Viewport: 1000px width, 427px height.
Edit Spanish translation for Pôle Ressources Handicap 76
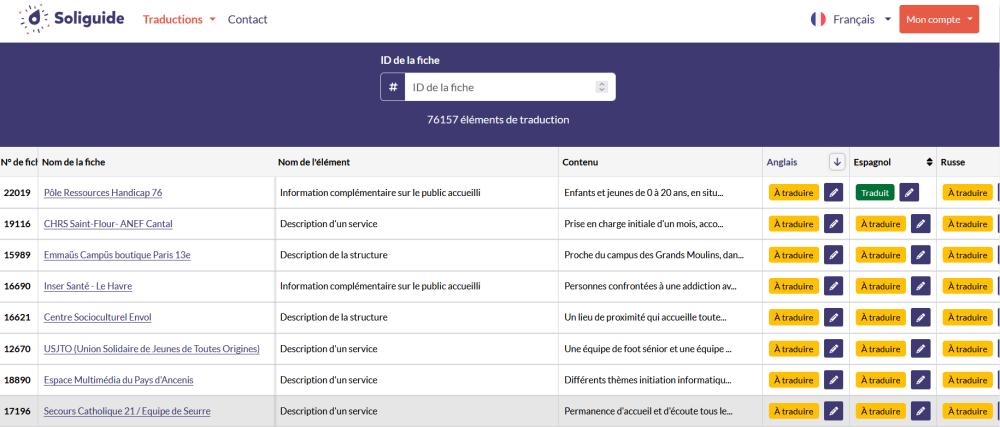pyautogui.click(x=908, y=193)
